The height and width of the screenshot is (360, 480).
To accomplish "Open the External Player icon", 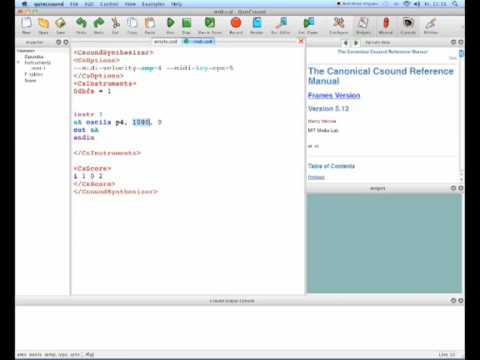I will click(x=308, y=25).
